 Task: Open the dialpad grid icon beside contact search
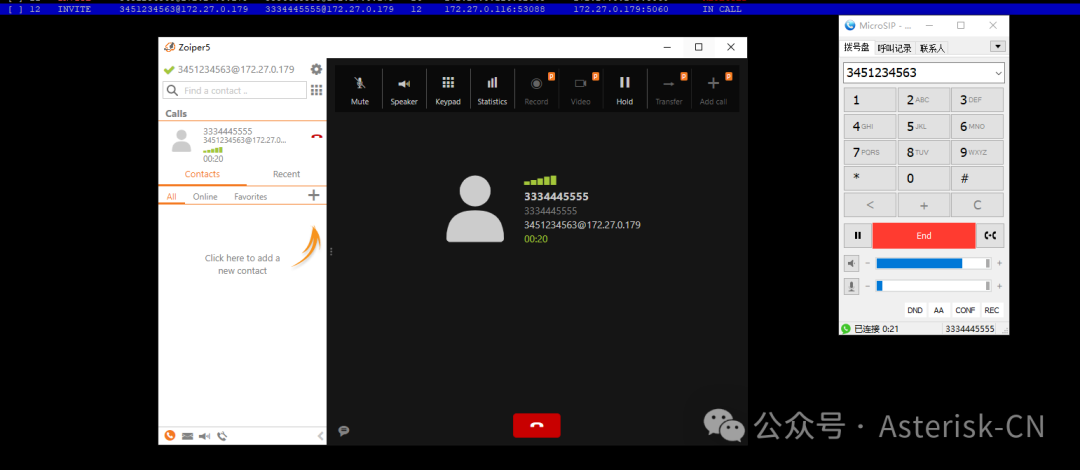point(316,90)
